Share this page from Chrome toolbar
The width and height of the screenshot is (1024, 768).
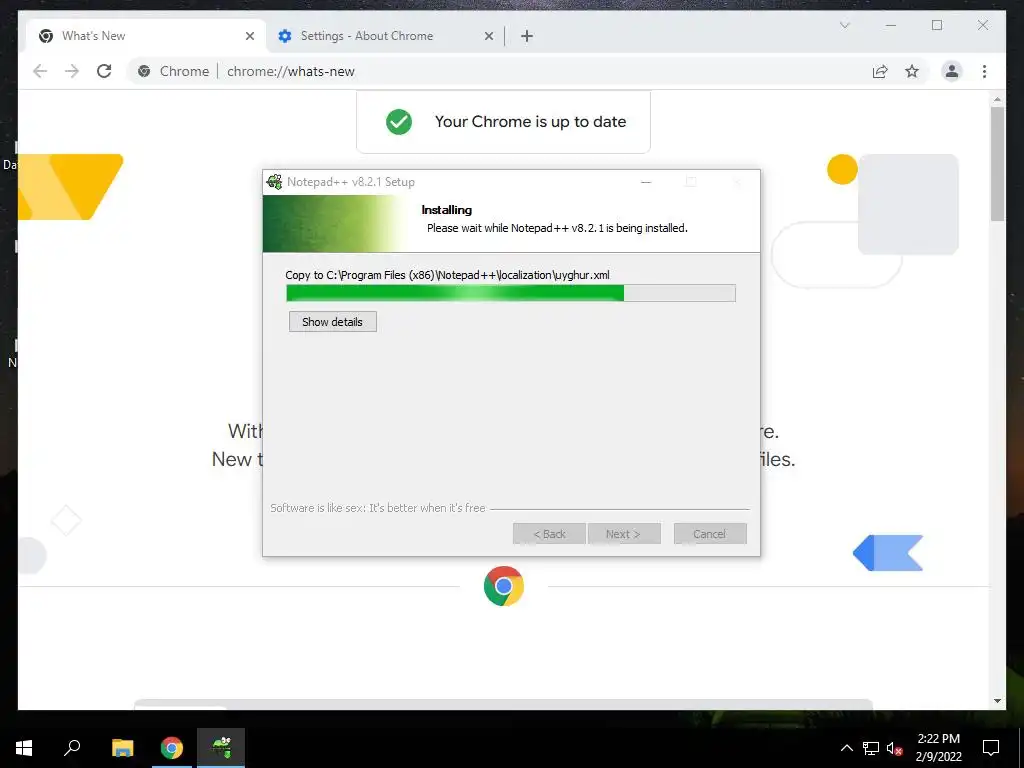coord(880,71)
